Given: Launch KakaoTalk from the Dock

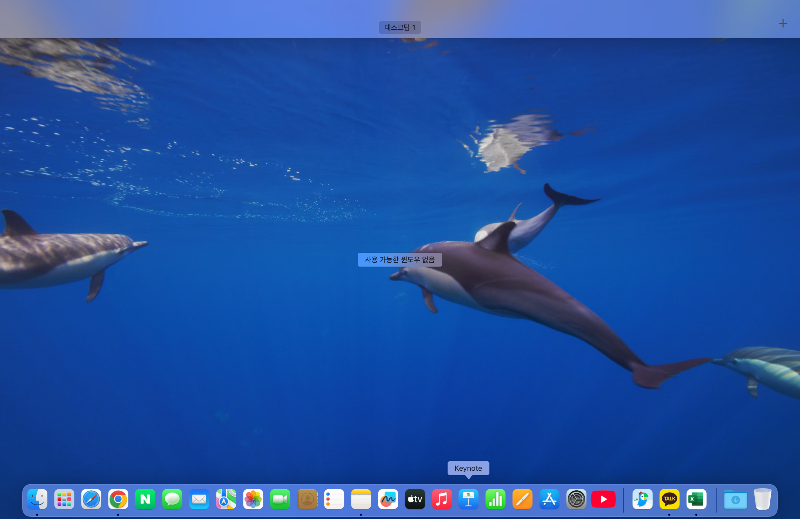Looking at the screenshot, I should coord(669,499).
